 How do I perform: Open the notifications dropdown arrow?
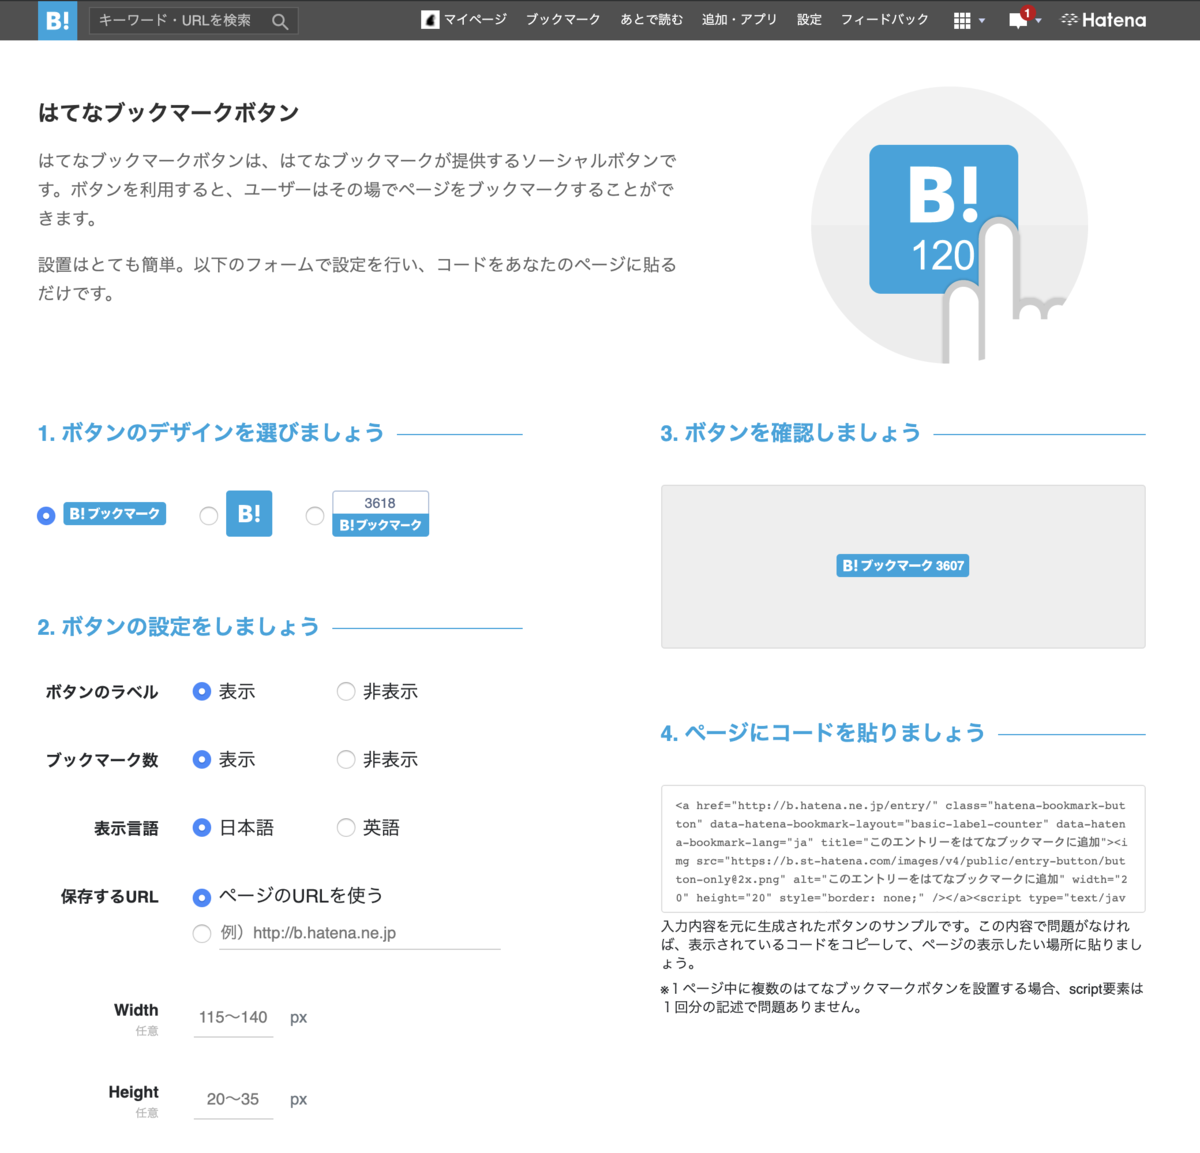tap(1037, 21)
